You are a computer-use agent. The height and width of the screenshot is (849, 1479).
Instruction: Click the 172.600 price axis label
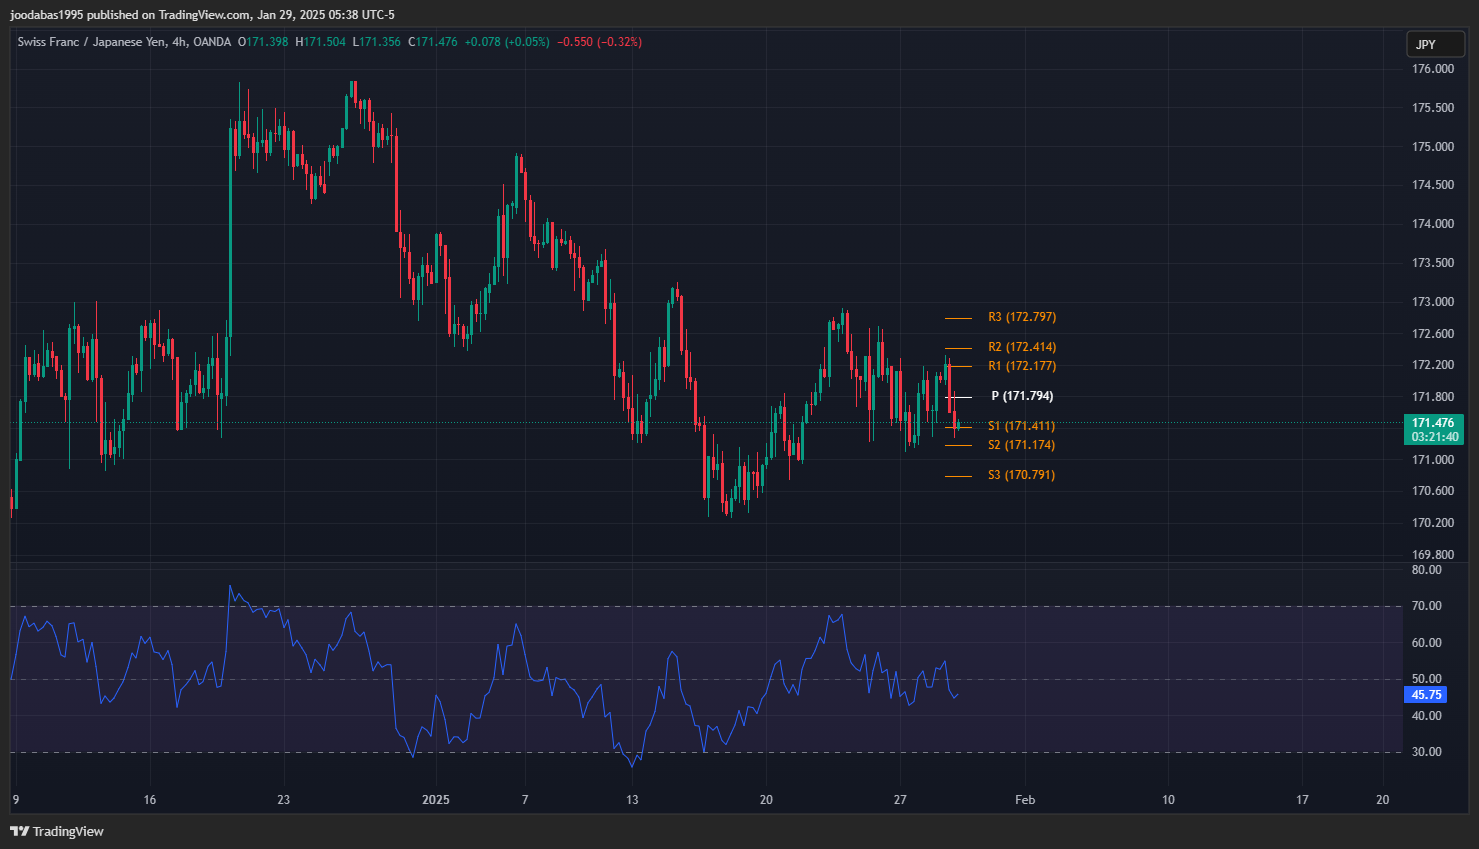point(1433,334)
